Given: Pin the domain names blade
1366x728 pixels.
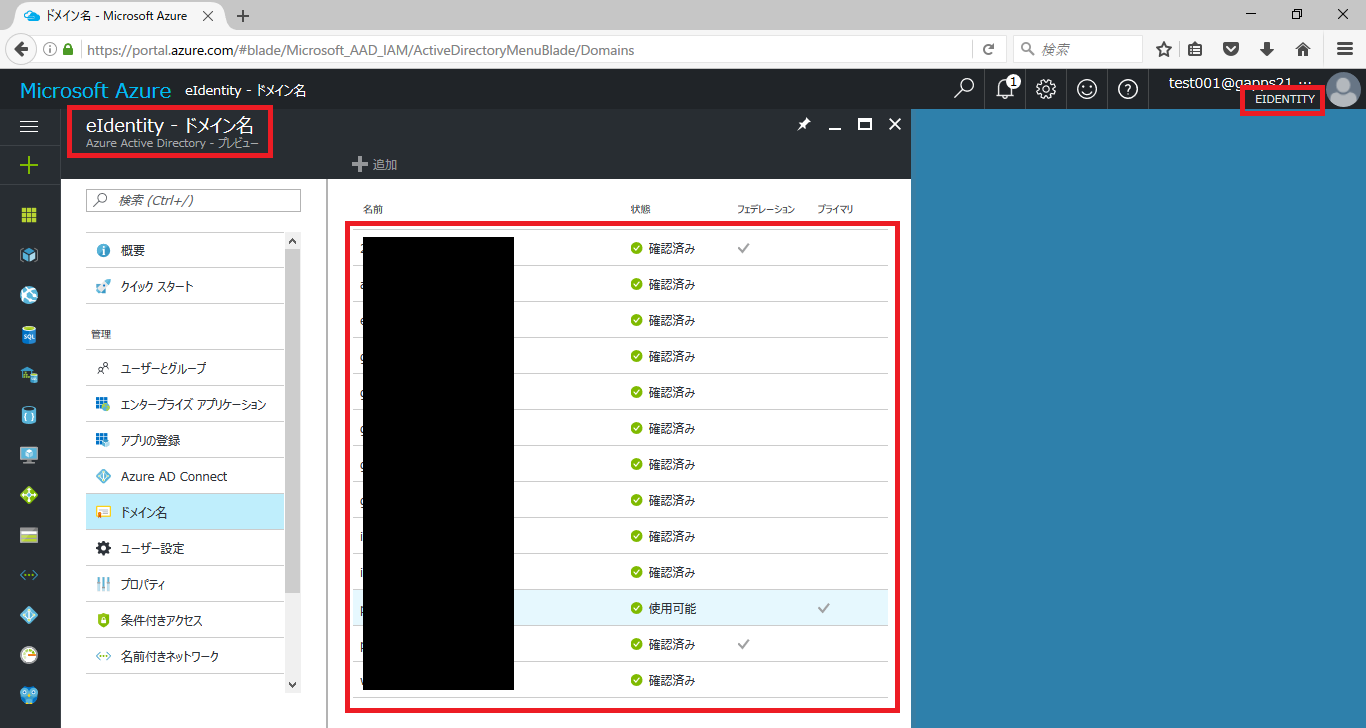Looking at the screenshot, I should 804,125.
